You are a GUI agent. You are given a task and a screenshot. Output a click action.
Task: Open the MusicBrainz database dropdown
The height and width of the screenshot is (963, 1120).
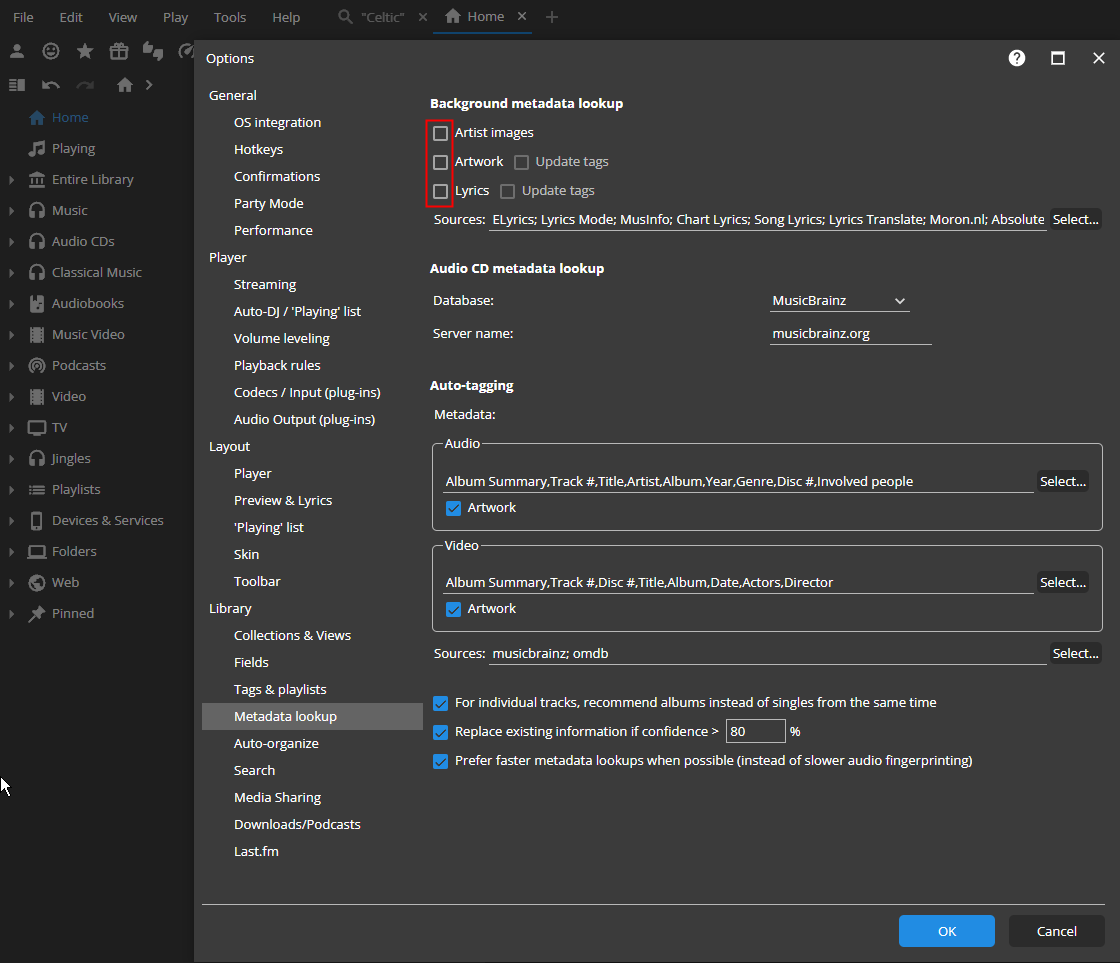[839, 301]
